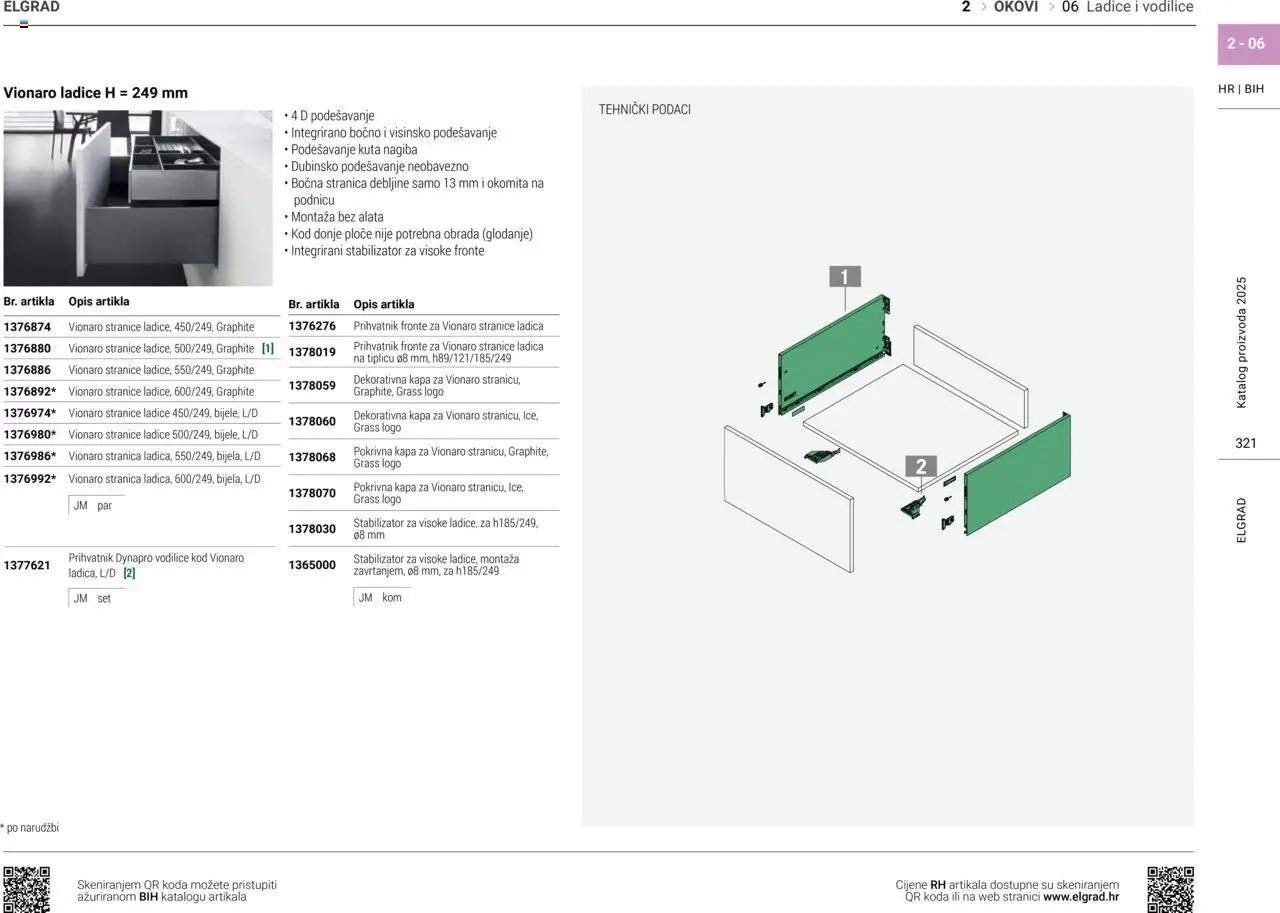The height and width of the screenshot is (913, 1280).
Task: Click the bottom-left BIH catalog QR code
Action: [x=26, y=889]
